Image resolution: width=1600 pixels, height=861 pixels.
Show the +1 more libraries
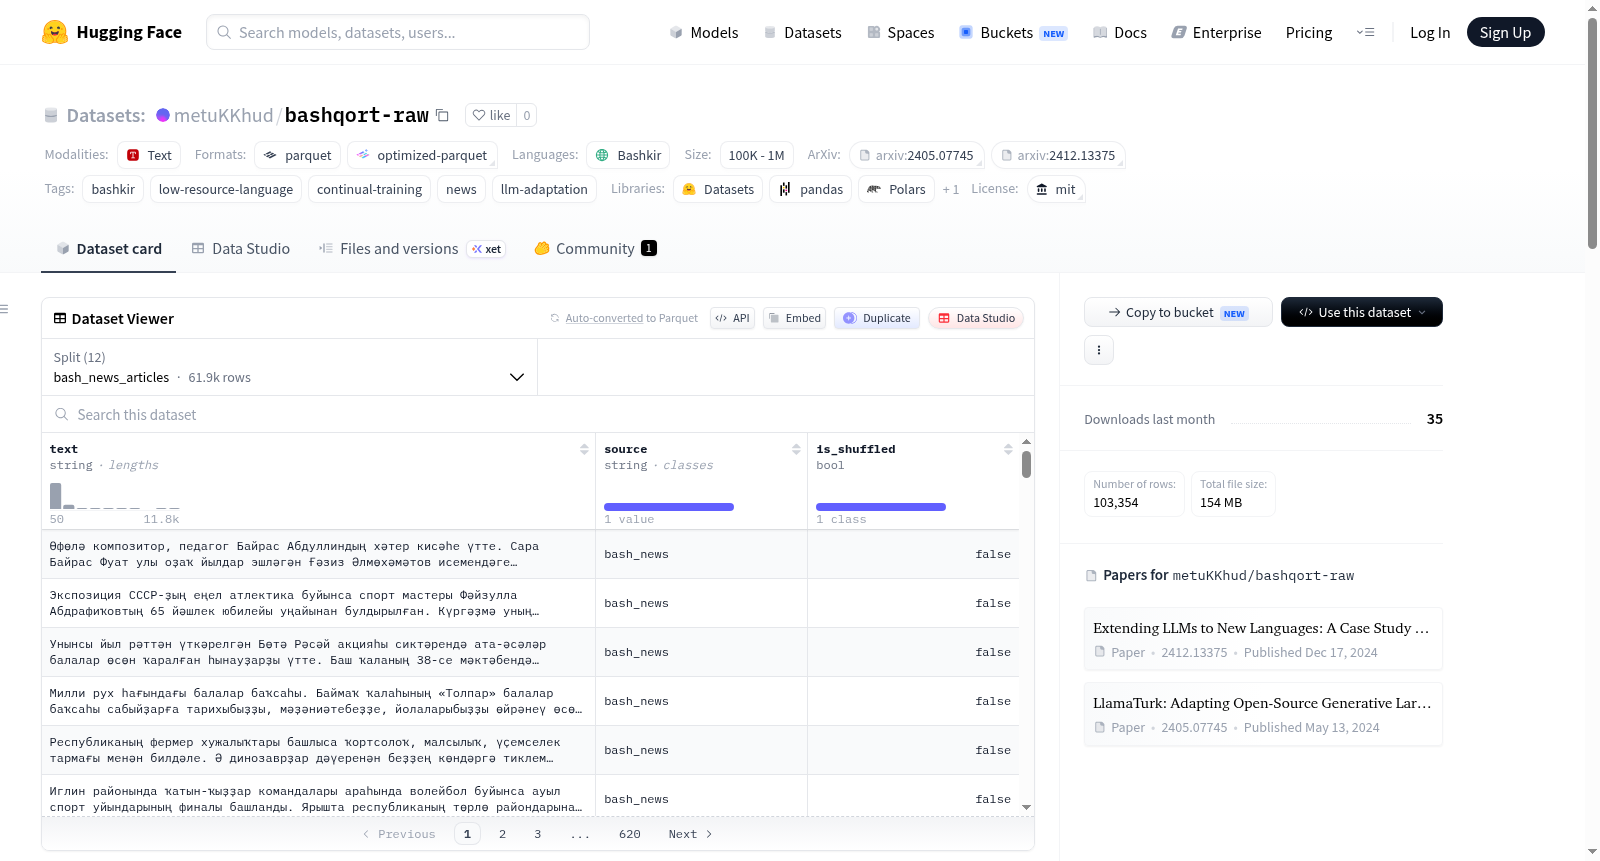(950, 190)
